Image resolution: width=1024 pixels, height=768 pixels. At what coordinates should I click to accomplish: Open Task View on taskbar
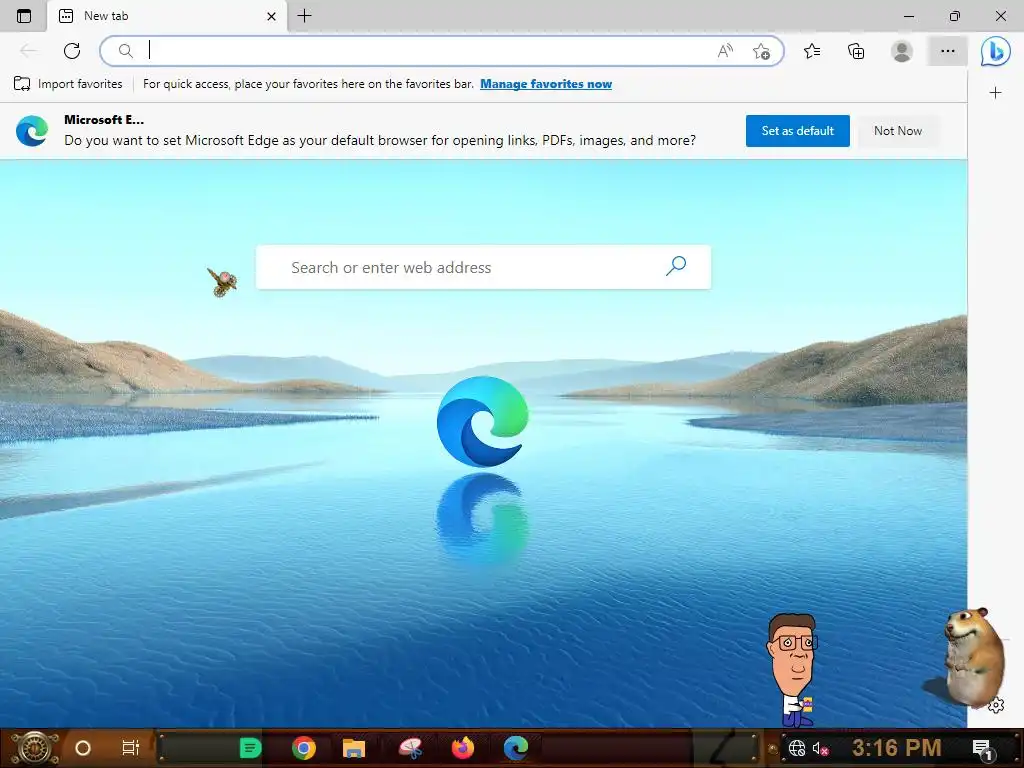coord(131,748)
